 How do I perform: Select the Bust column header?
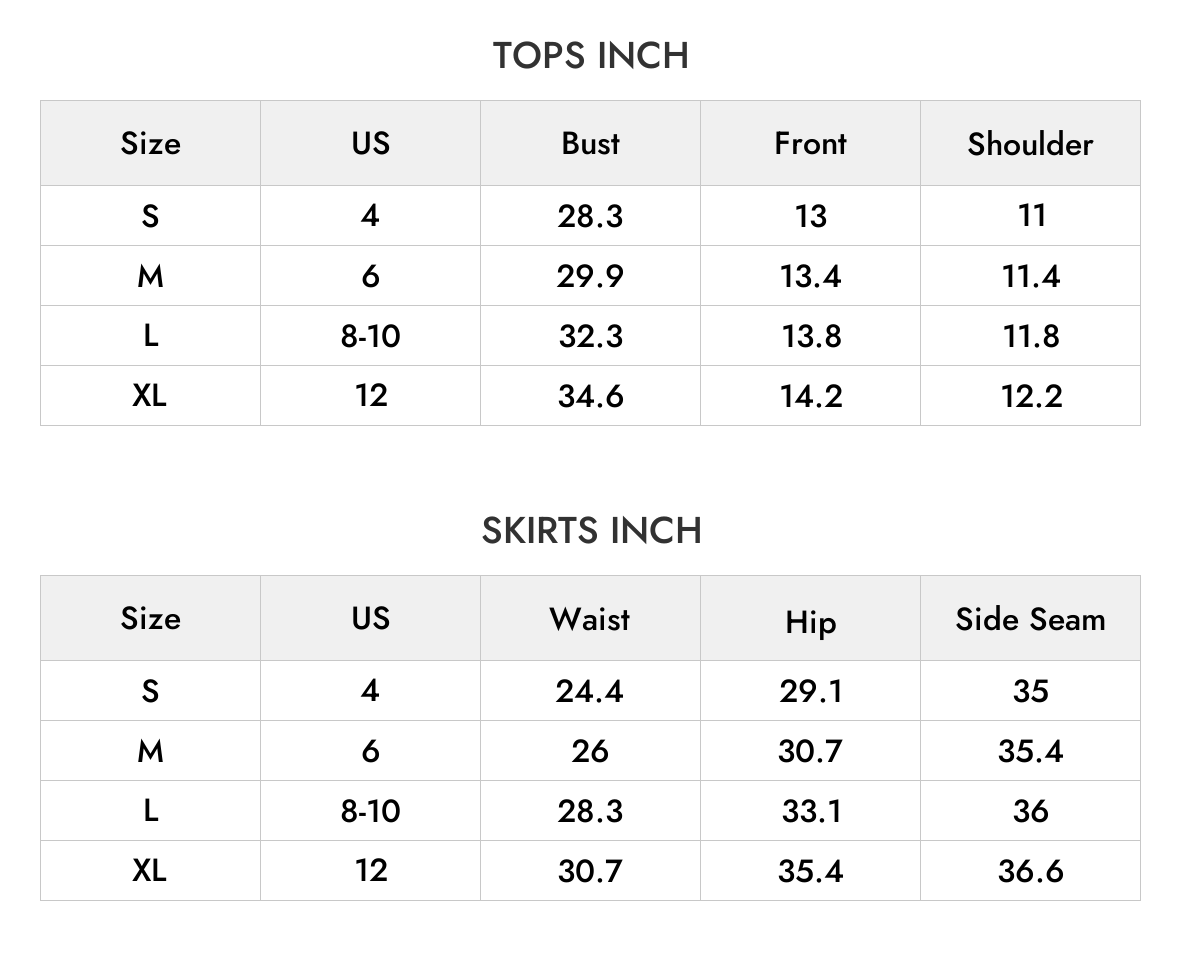591,143
